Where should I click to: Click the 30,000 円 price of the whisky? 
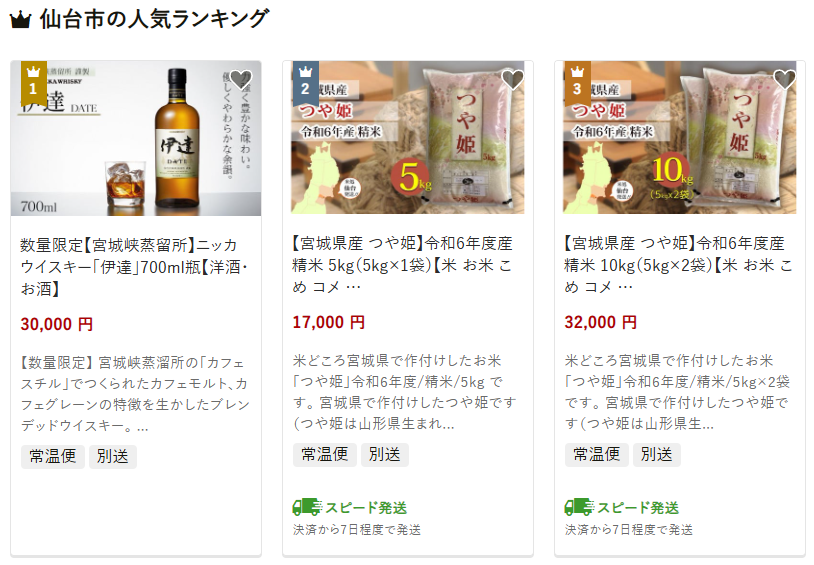click(x=57, y=324)
